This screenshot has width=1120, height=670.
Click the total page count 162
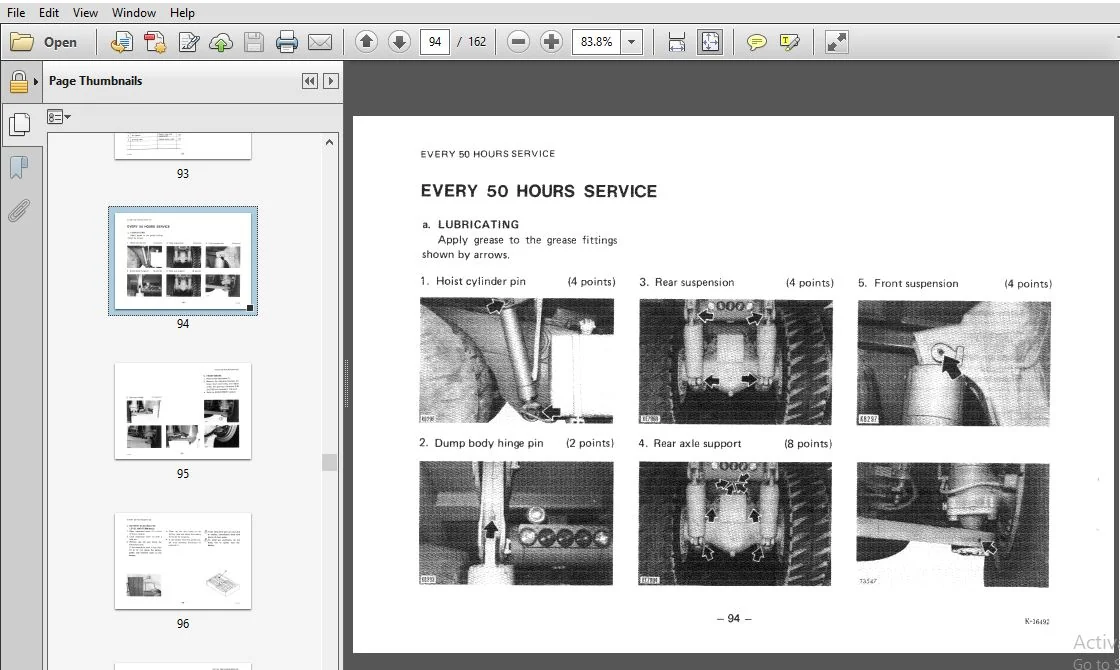click(x=477, y=41)
